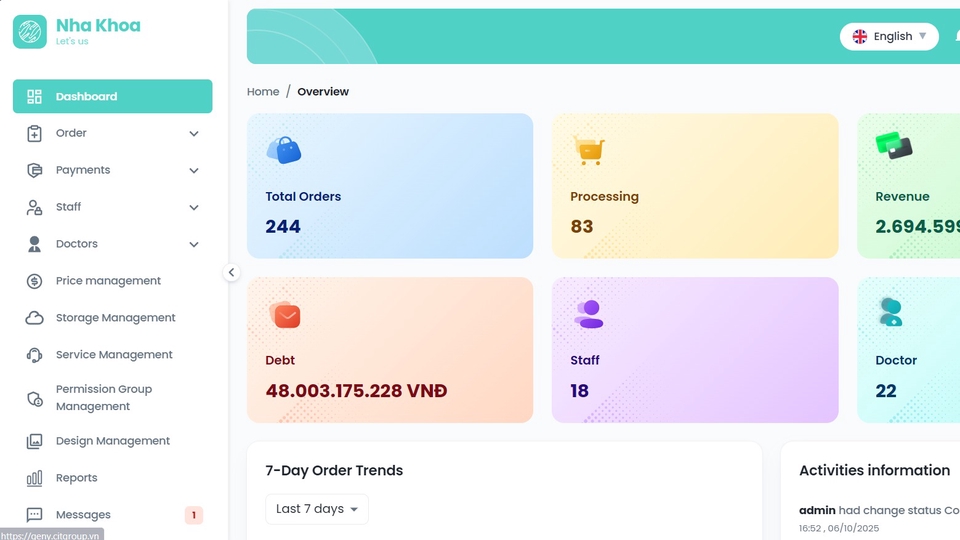
Task: Expand the Doctors submenu chevron
Action: tap(194, 244)
